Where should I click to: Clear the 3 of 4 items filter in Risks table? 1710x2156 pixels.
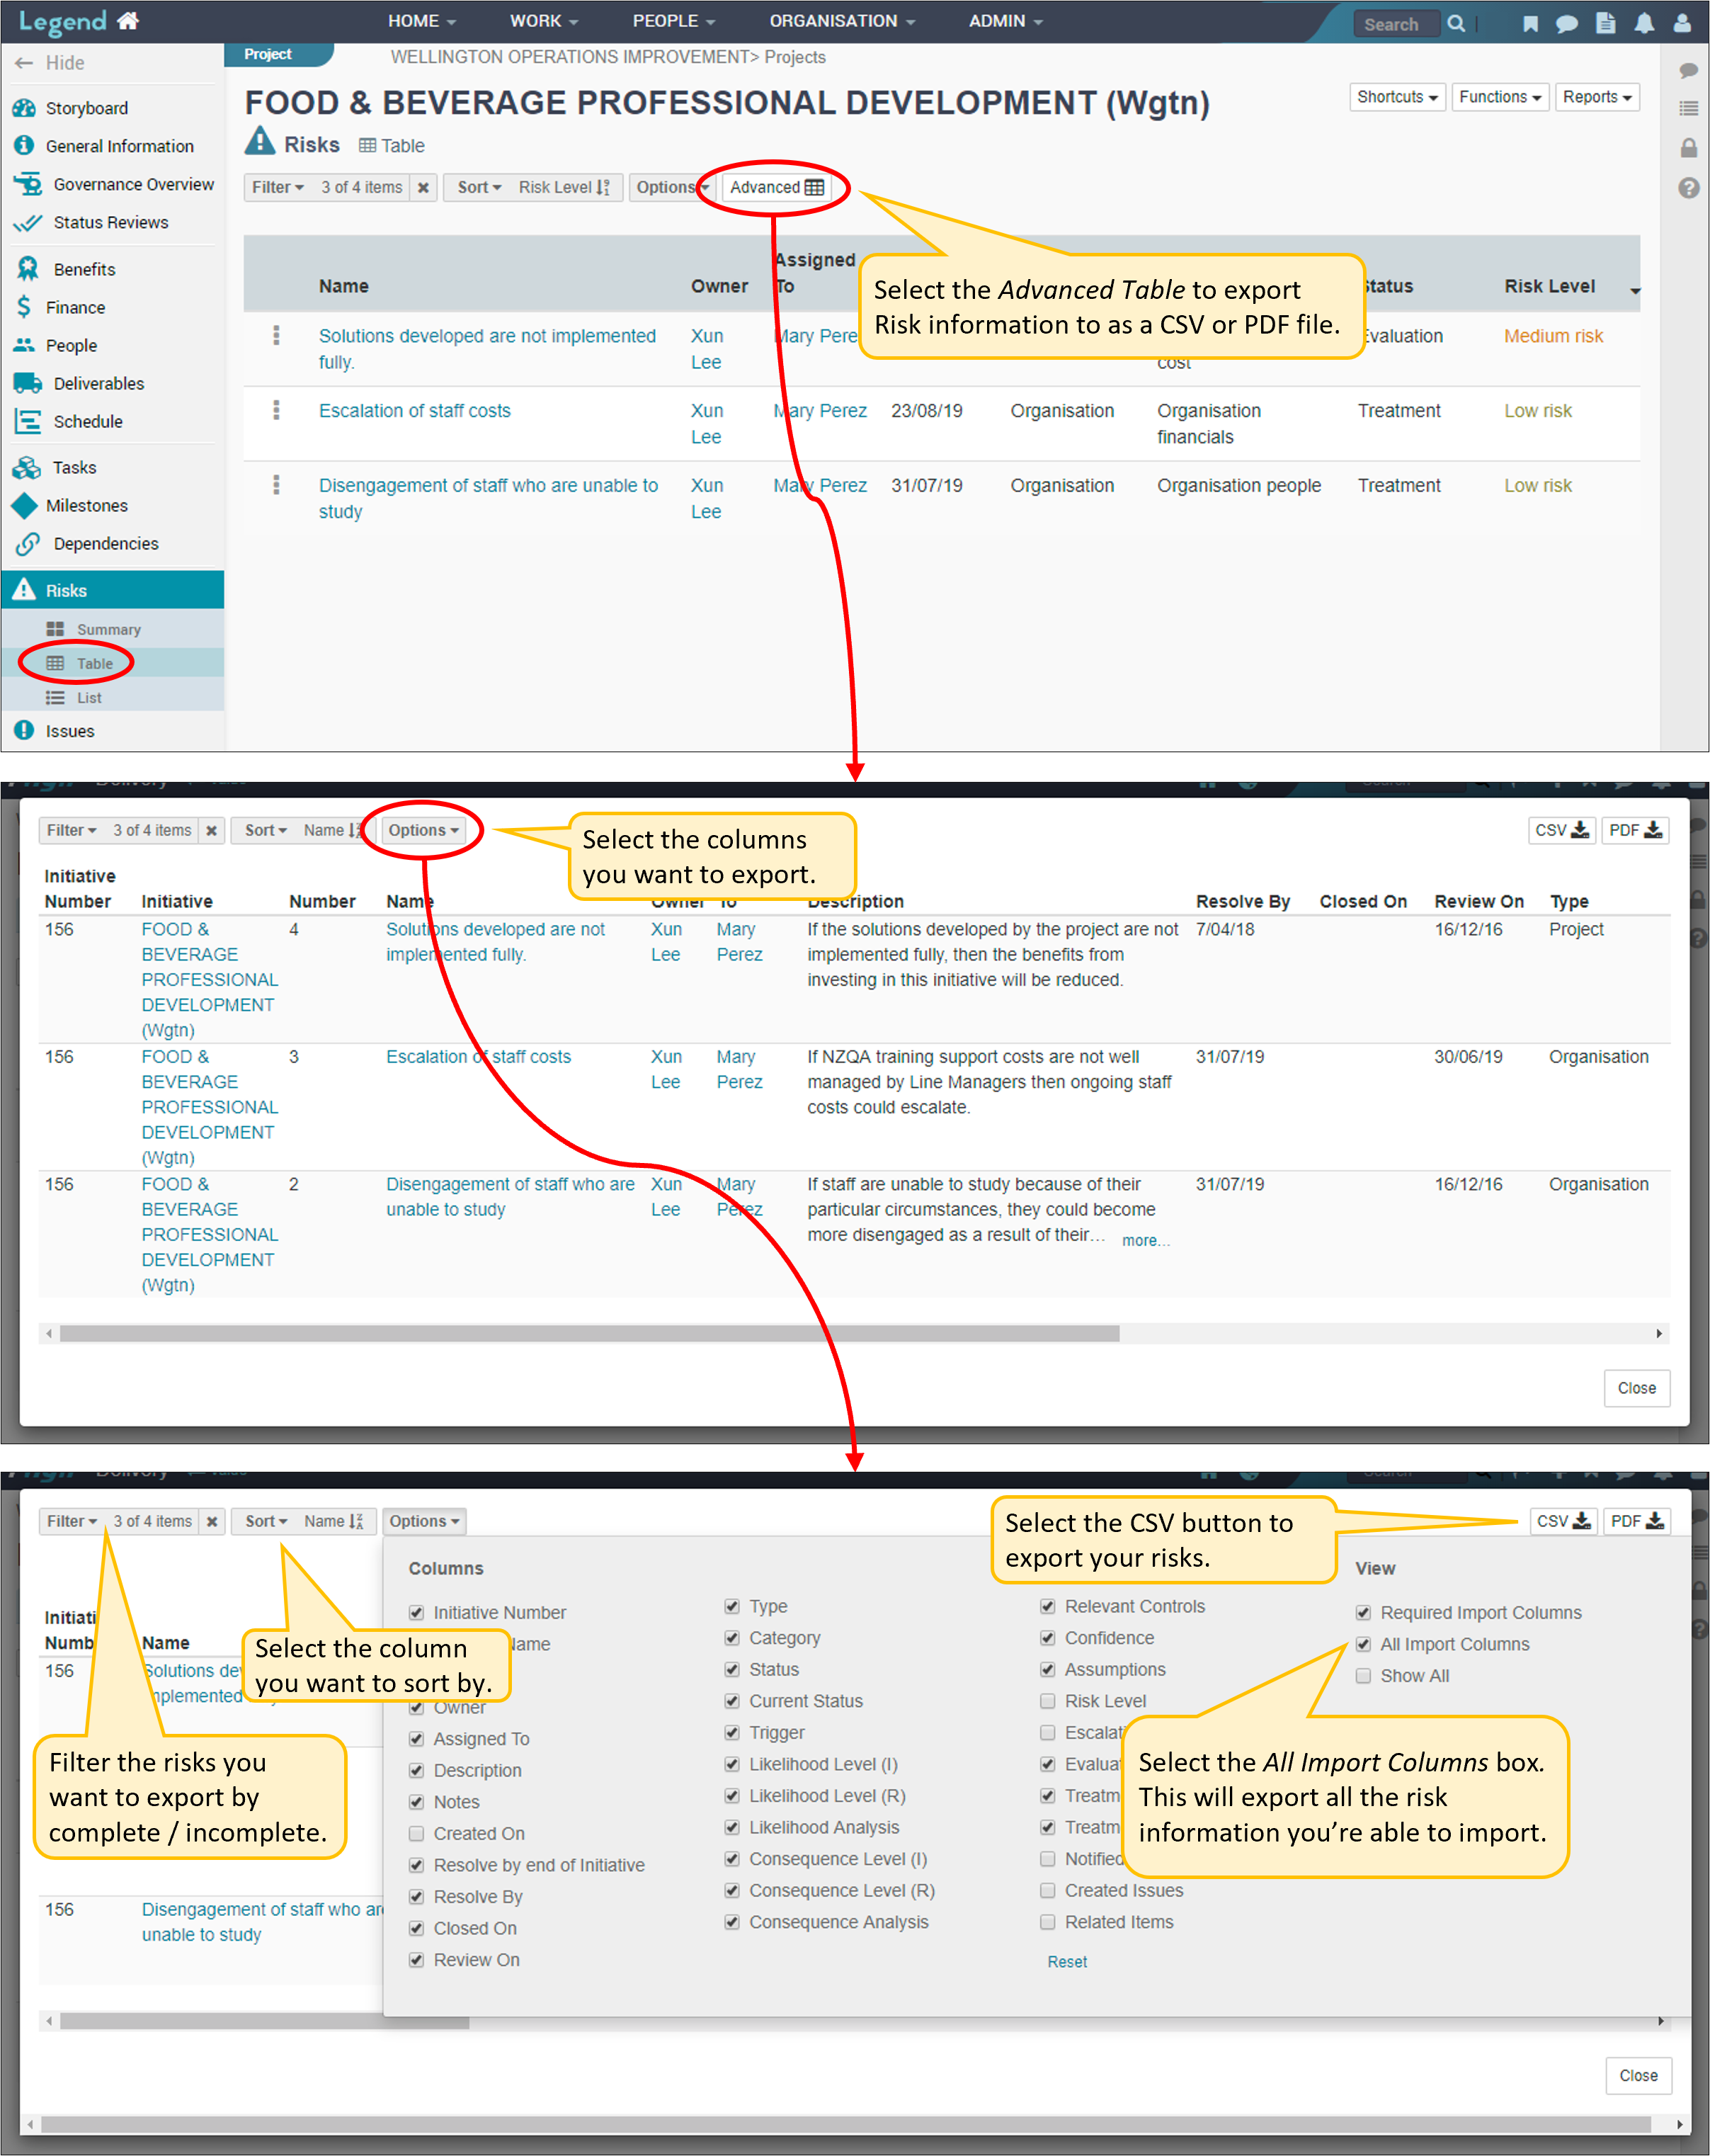(x=423, y=187)
